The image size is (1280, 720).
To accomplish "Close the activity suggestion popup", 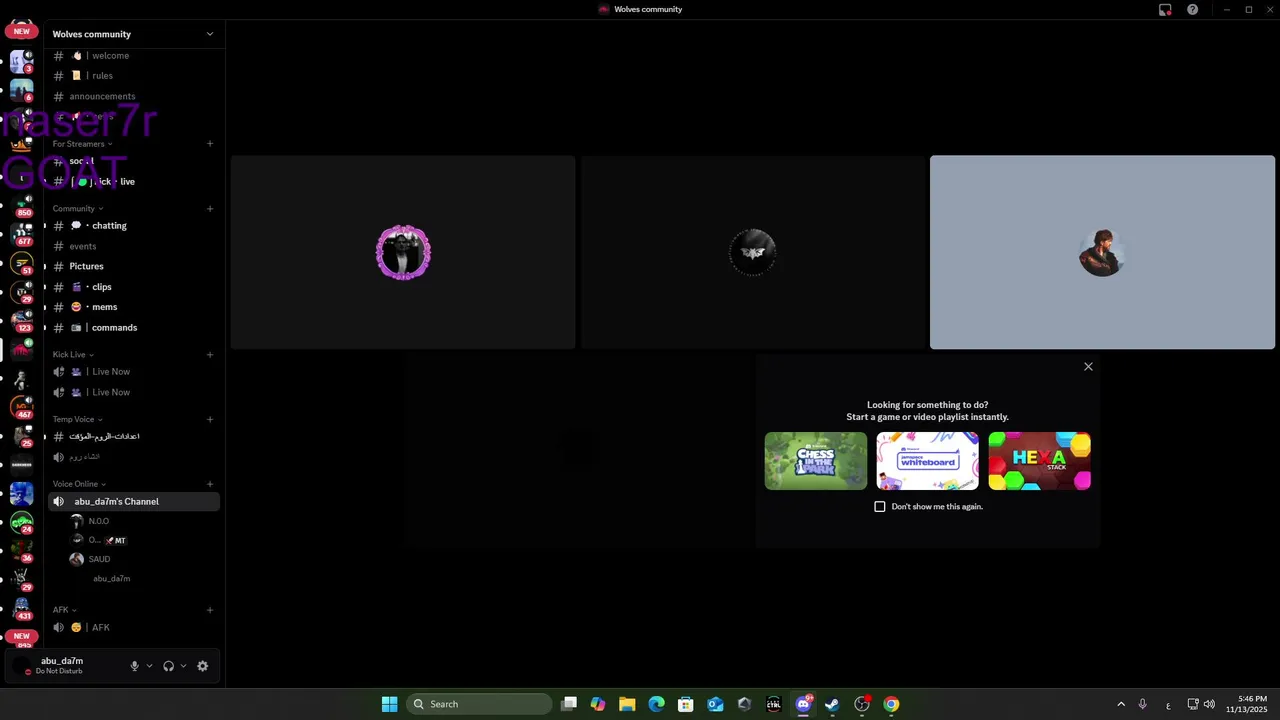I will pos(1088,367).
